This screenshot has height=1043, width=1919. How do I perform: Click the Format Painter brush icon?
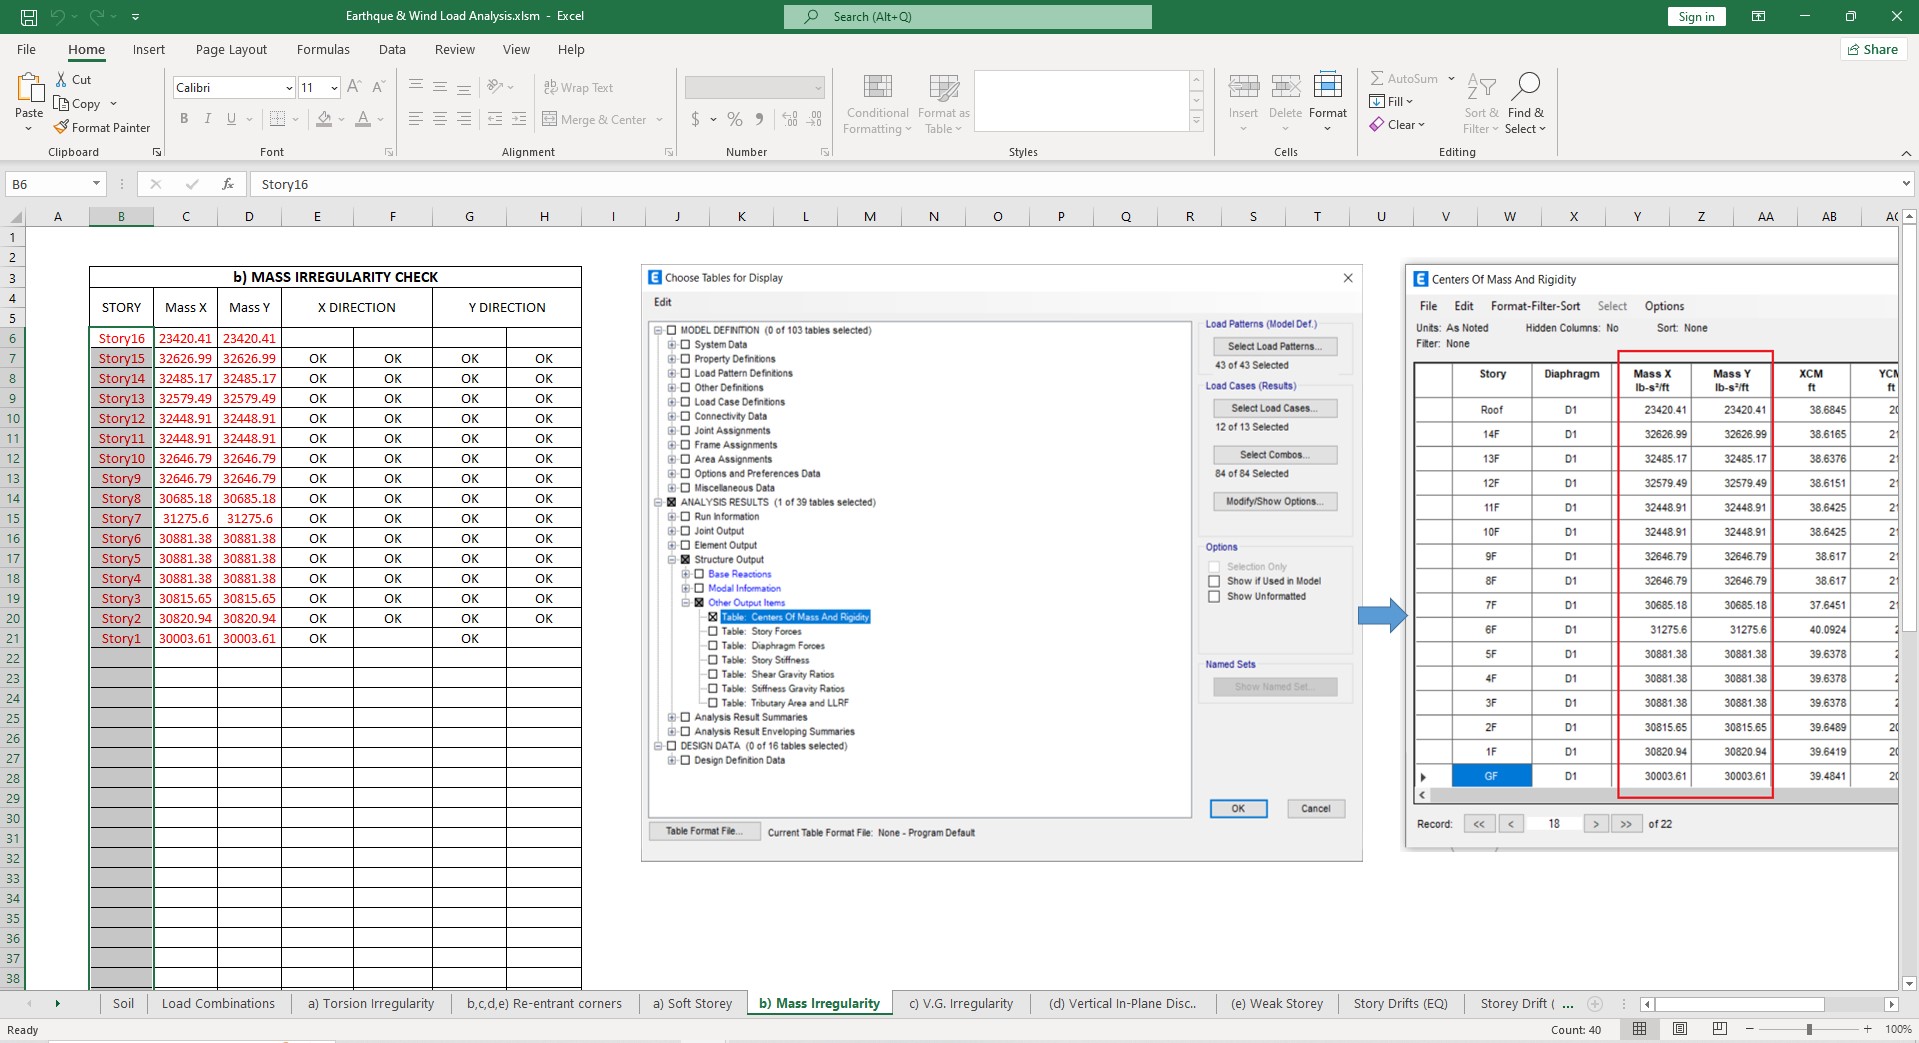62,128
